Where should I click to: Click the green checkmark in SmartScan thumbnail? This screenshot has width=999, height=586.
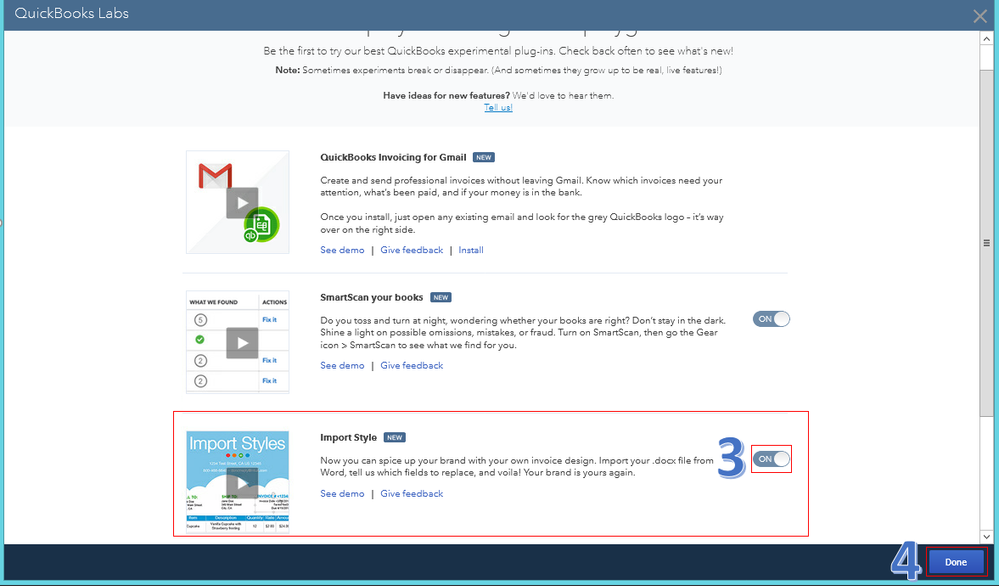(200, 339)
